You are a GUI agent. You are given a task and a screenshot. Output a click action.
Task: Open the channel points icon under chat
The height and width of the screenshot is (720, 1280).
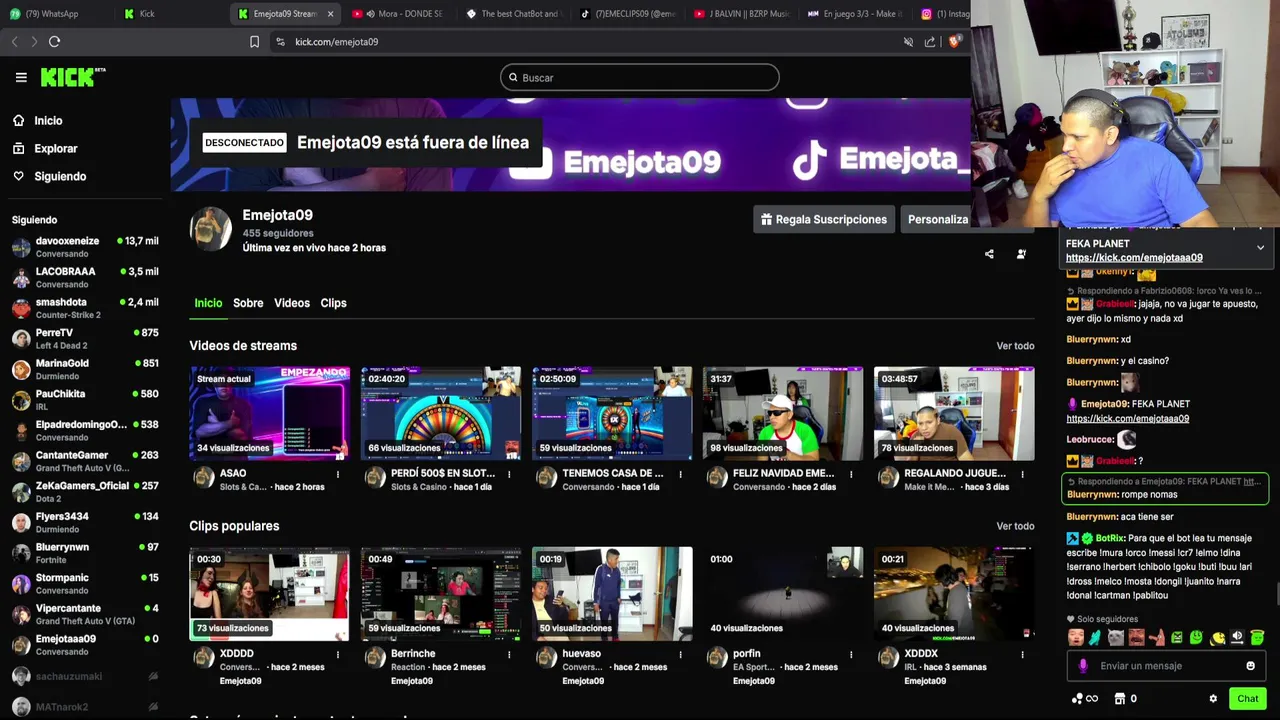click(x=1078, y=699)
